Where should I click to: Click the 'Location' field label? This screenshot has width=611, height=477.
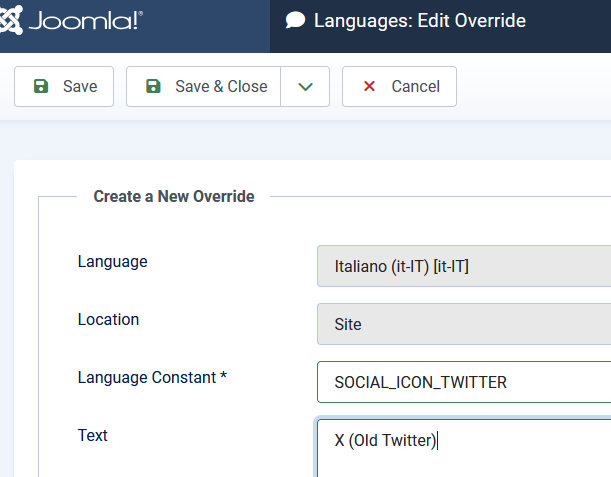pyautogui.click(x=108, y=320)
